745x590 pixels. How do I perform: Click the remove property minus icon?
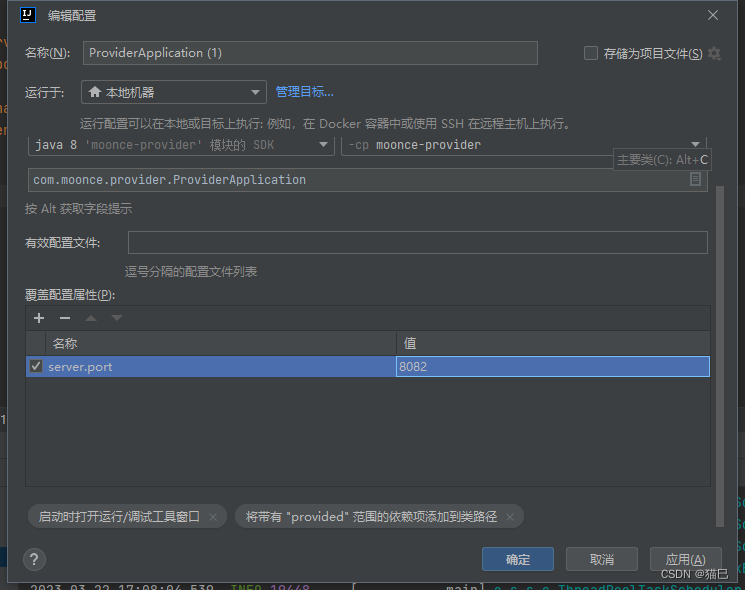[65, 318]
